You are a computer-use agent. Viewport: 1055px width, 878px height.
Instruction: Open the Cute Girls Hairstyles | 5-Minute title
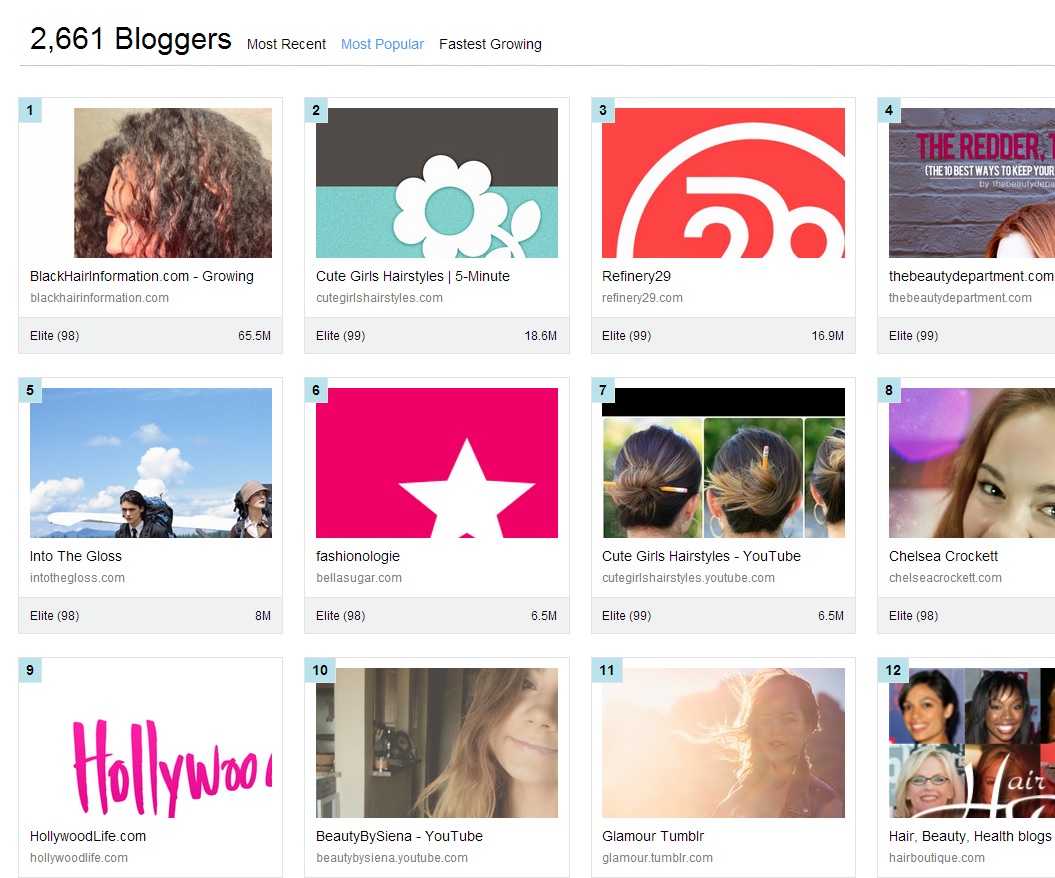pos(413,277)
